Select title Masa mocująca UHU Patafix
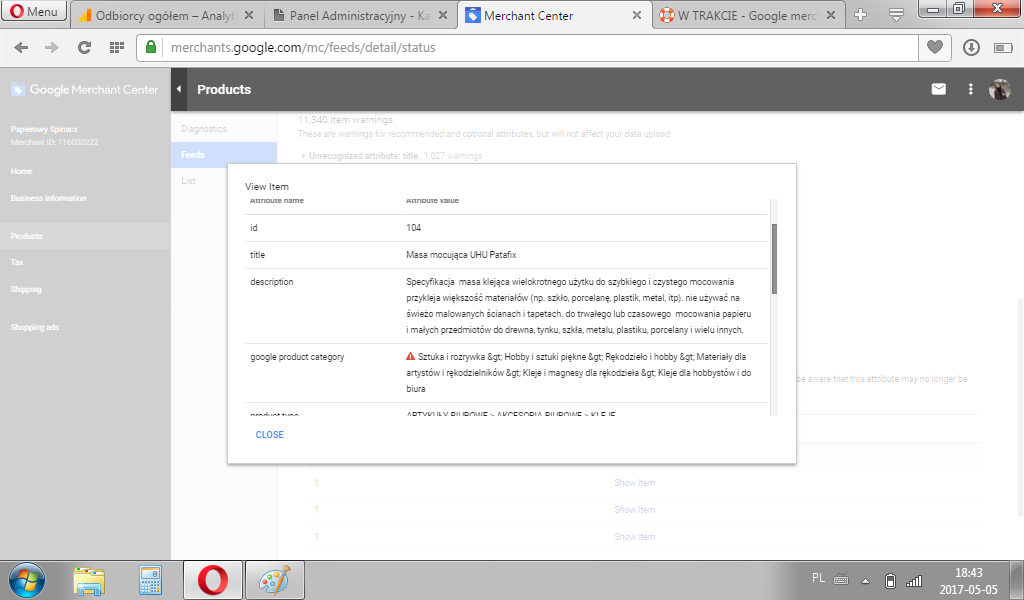 [461, 255]
